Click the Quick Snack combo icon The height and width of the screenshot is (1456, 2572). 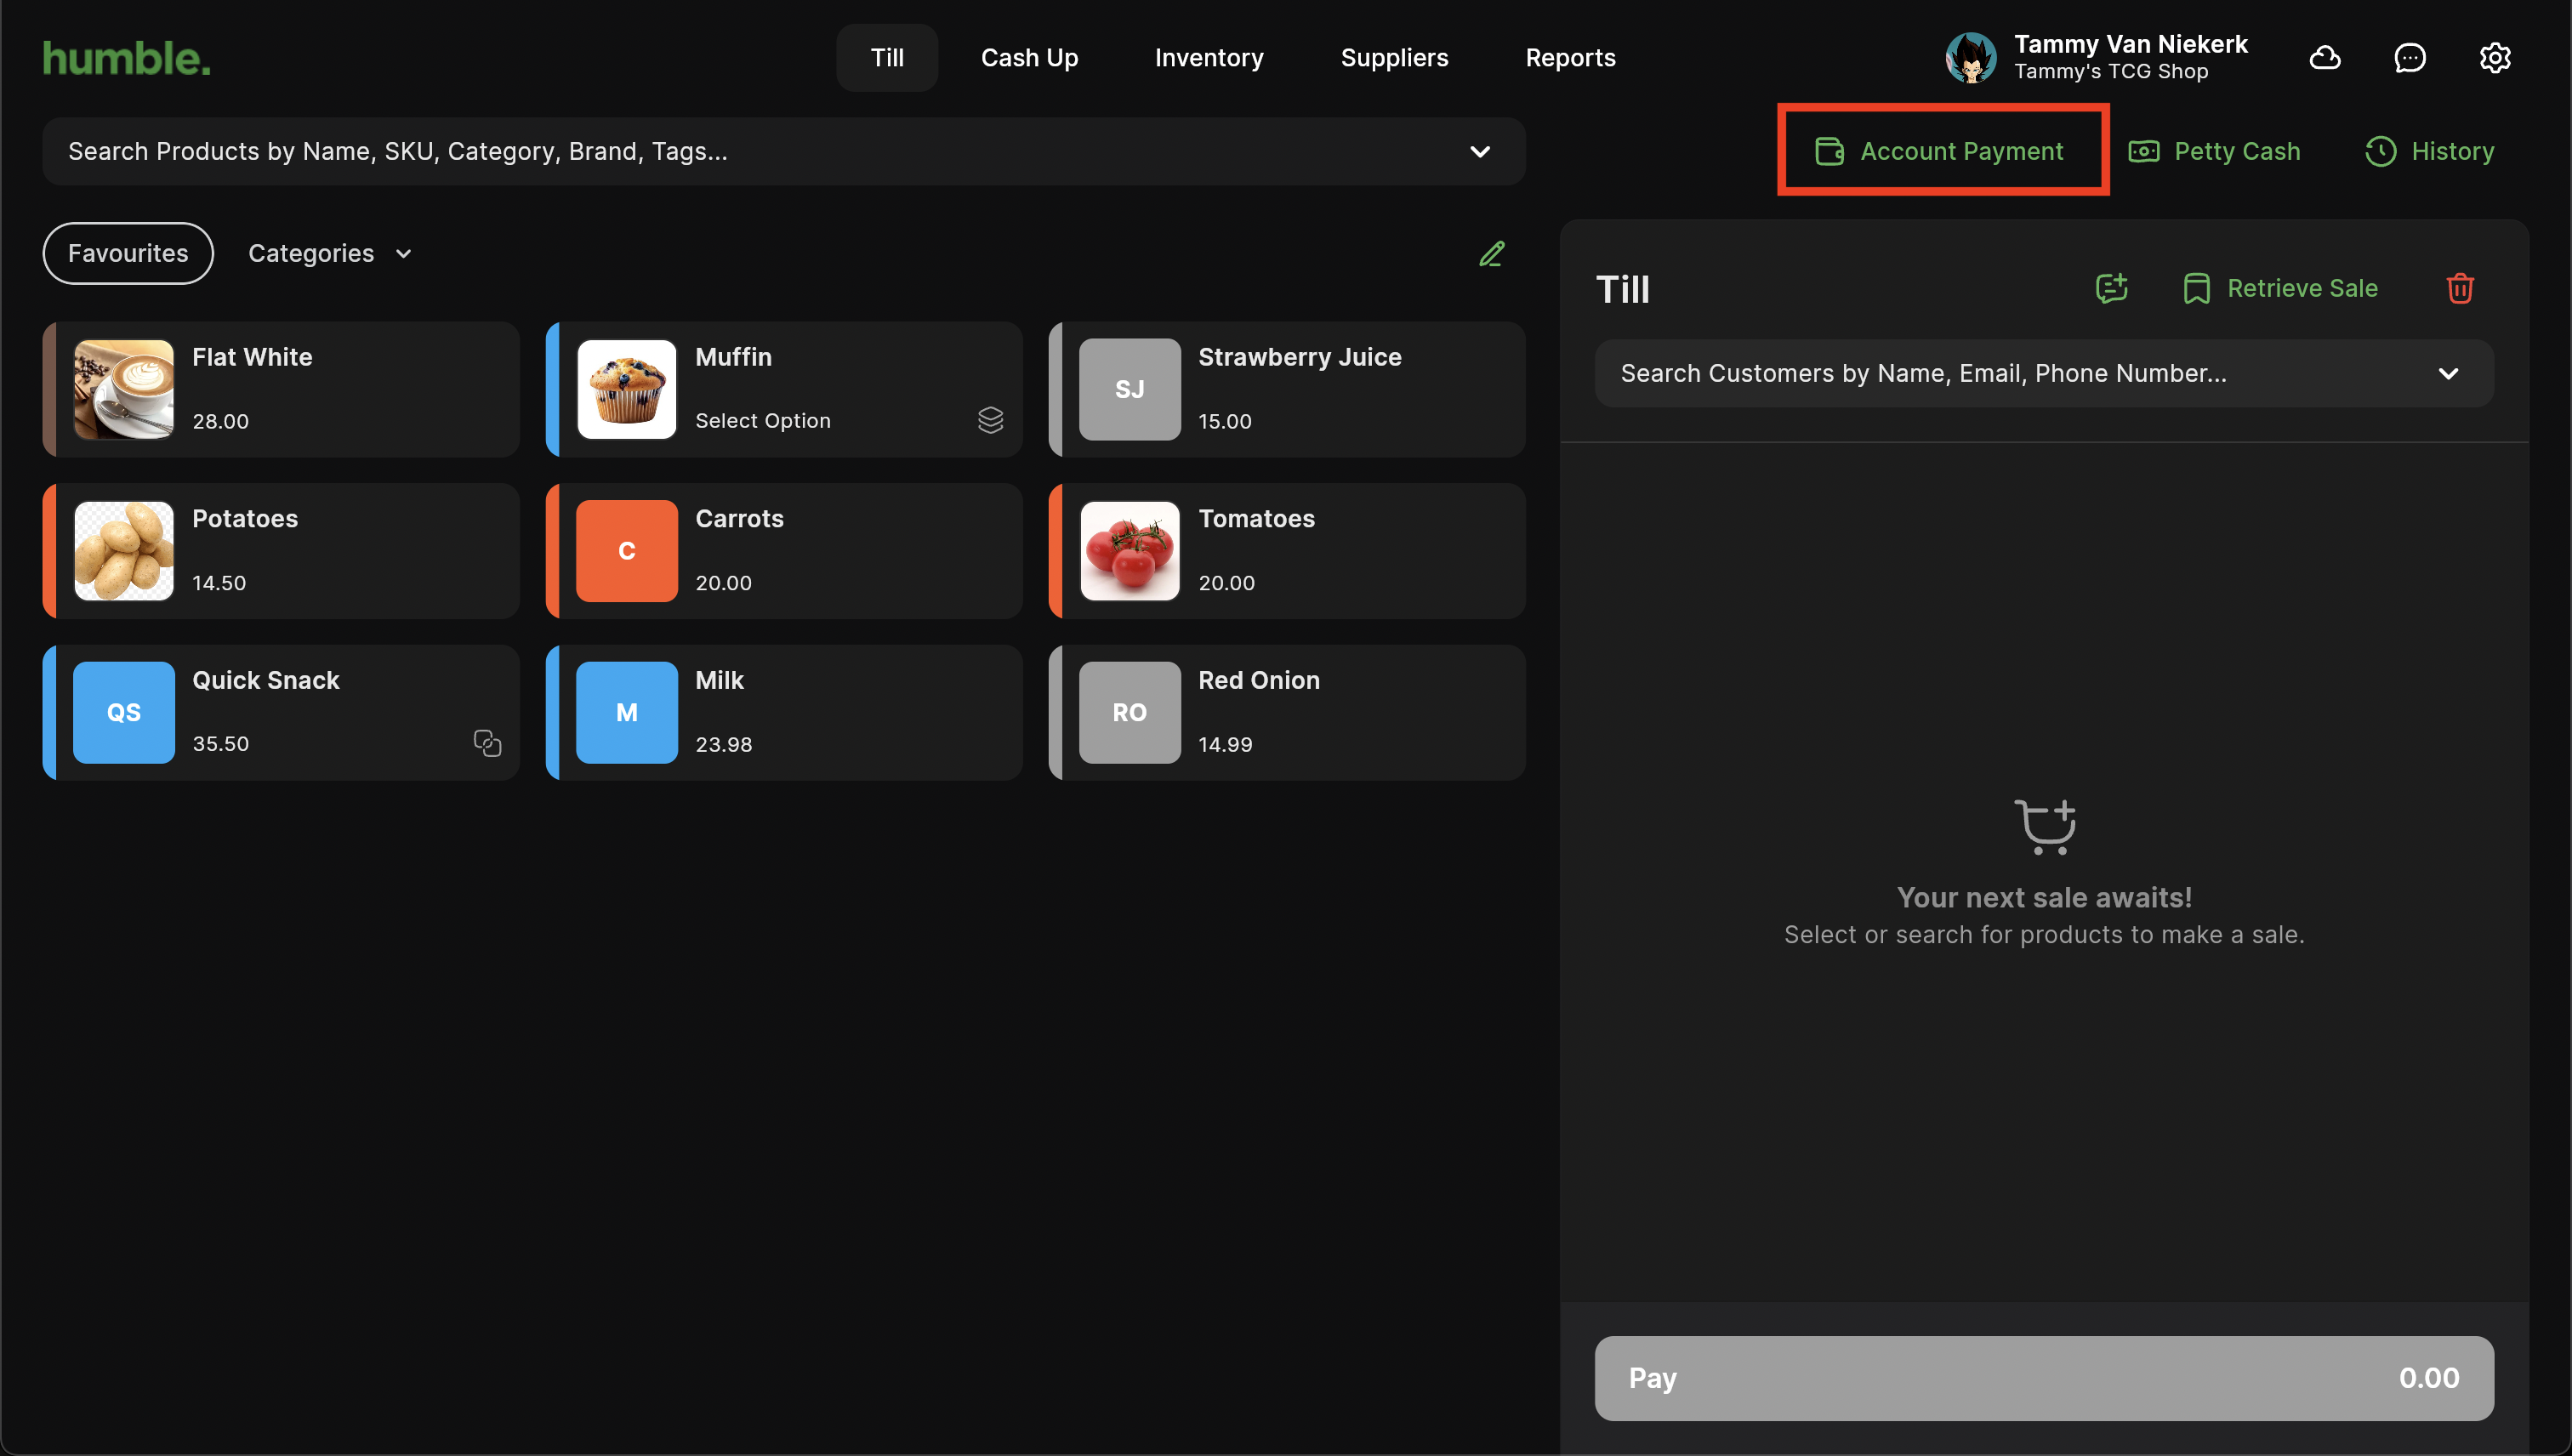click(x=487, y=743)
